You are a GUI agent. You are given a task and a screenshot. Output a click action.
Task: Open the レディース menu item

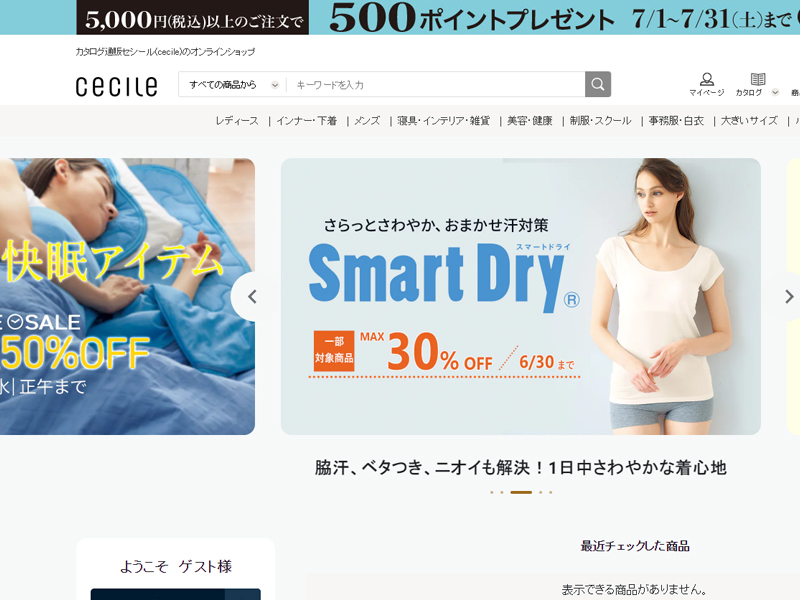coord(237,121)
